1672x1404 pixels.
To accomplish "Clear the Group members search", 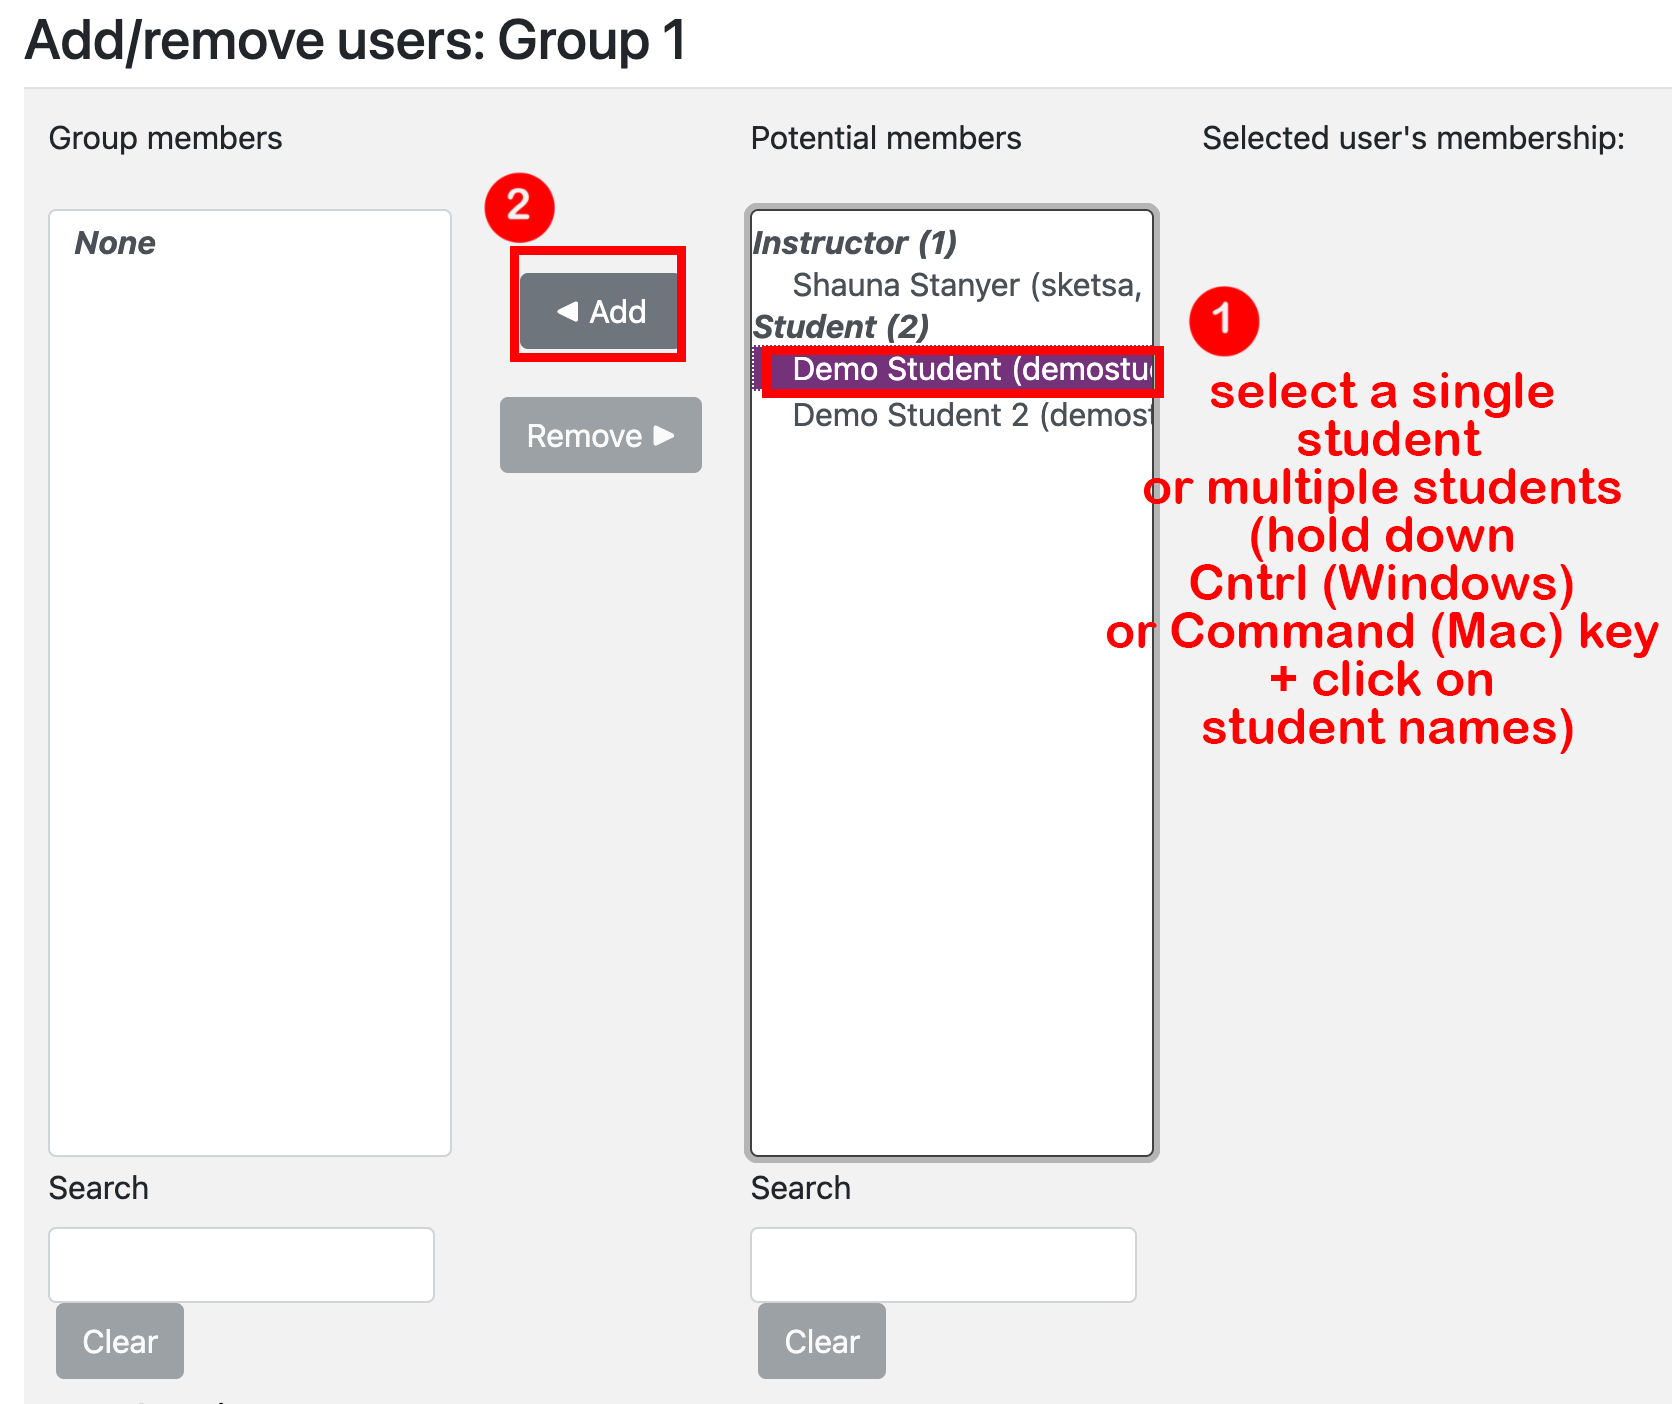I will pos(120,1341).
